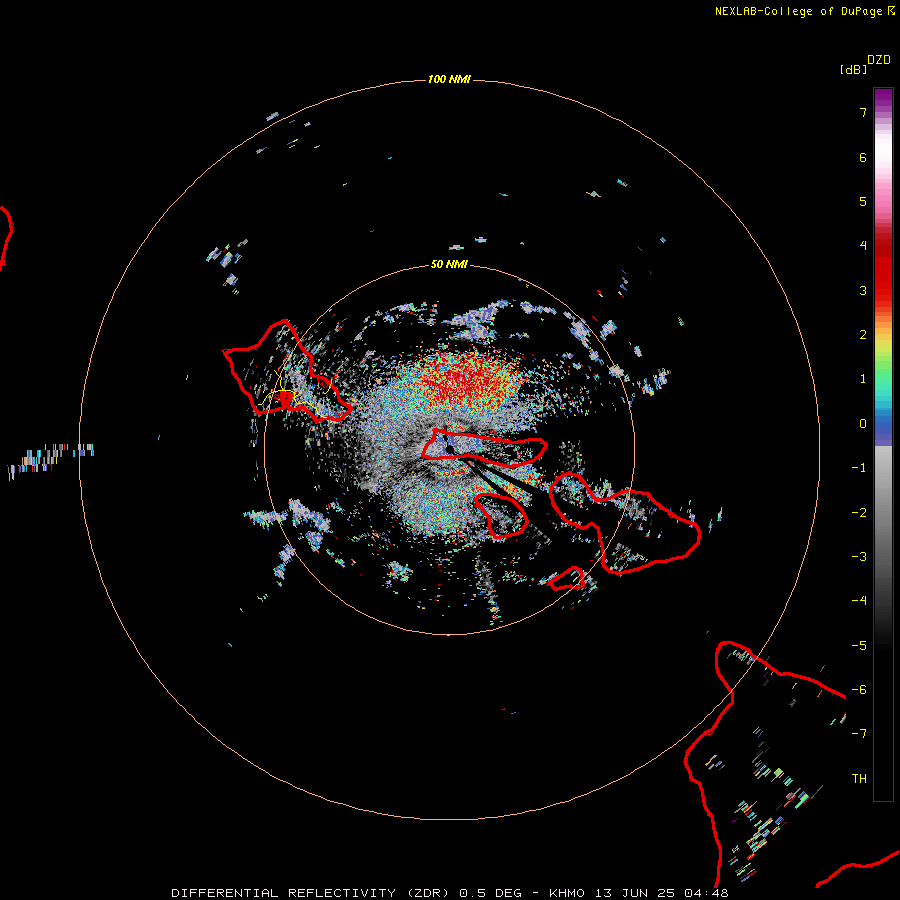900x900 pixels.
Task: Click the scale value -7
Action: tap(859, 734)
